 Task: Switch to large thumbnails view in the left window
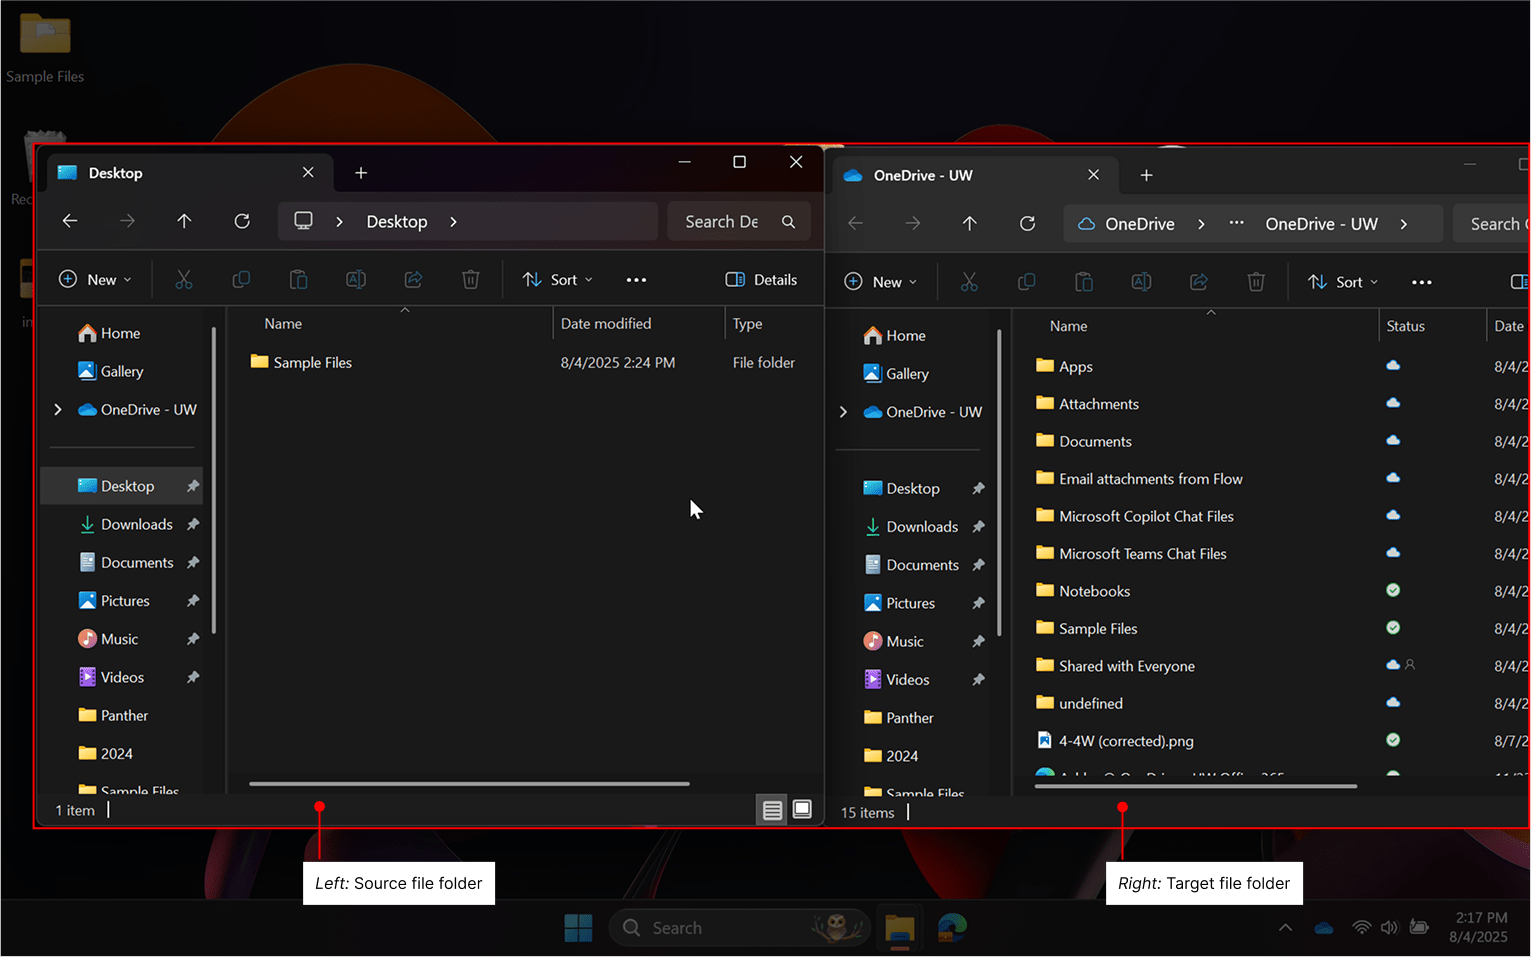tap(802, 810)
